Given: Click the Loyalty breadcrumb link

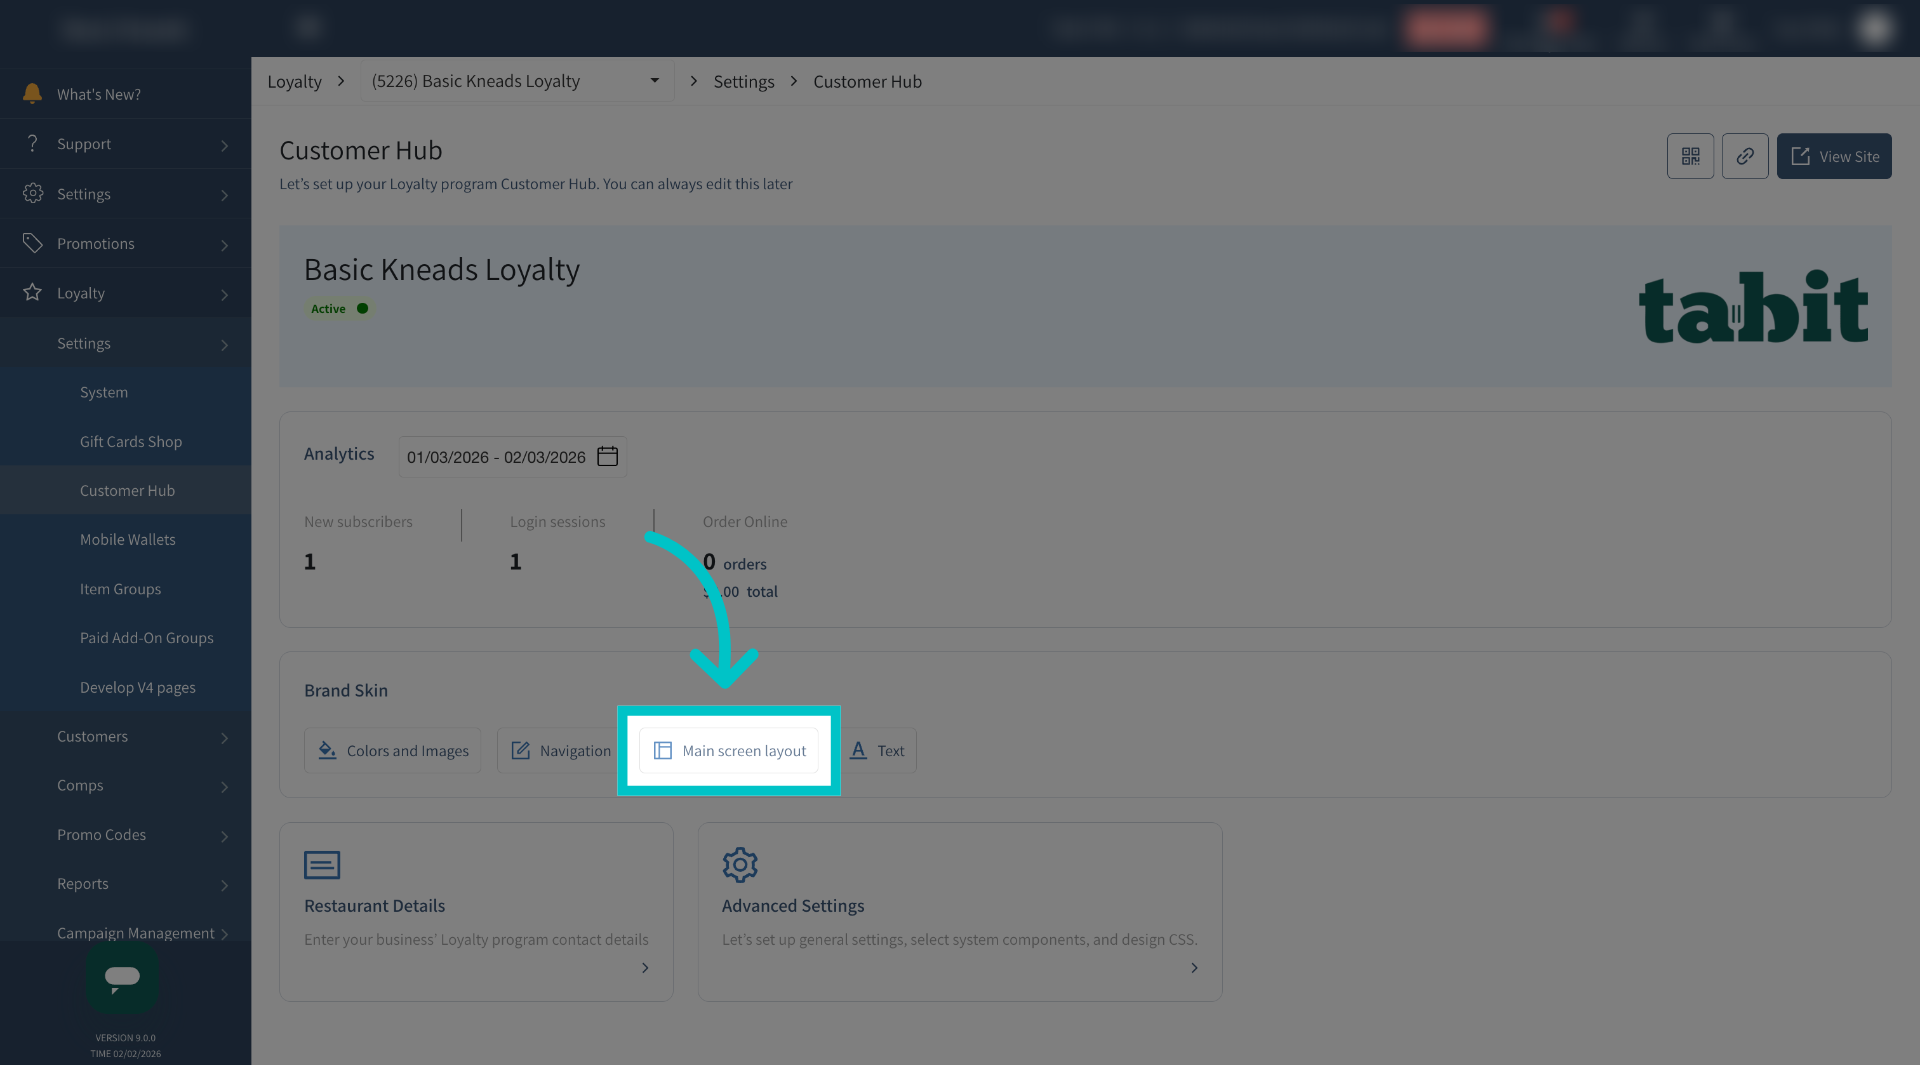Looking at the screenshot, I should (294, 81).
